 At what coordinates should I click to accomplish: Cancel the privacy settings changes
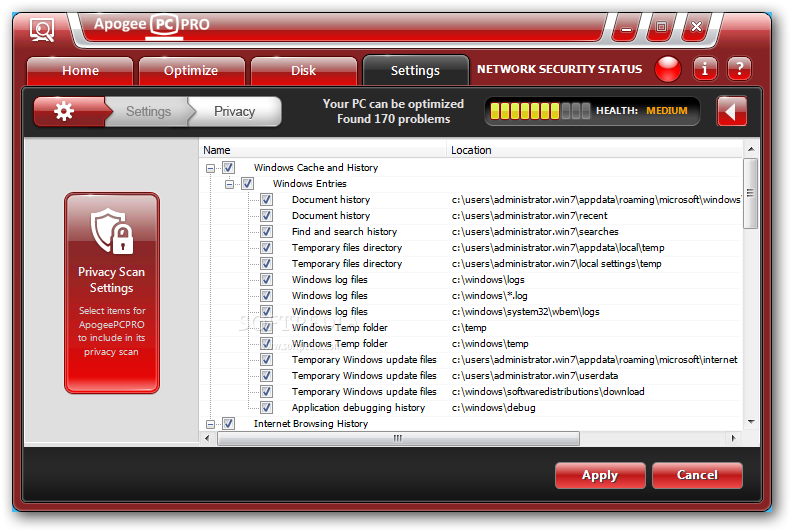[x=697, y=475]
